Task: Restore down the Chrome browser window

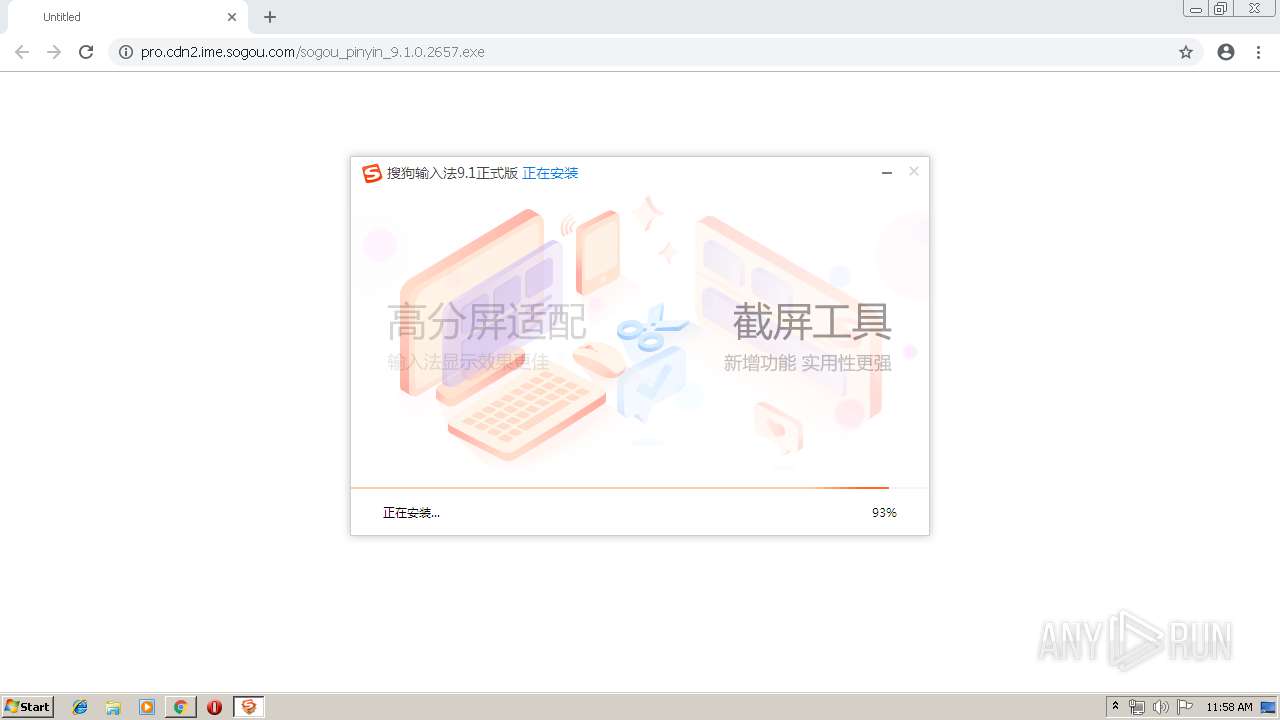Action: [1221, 9]
